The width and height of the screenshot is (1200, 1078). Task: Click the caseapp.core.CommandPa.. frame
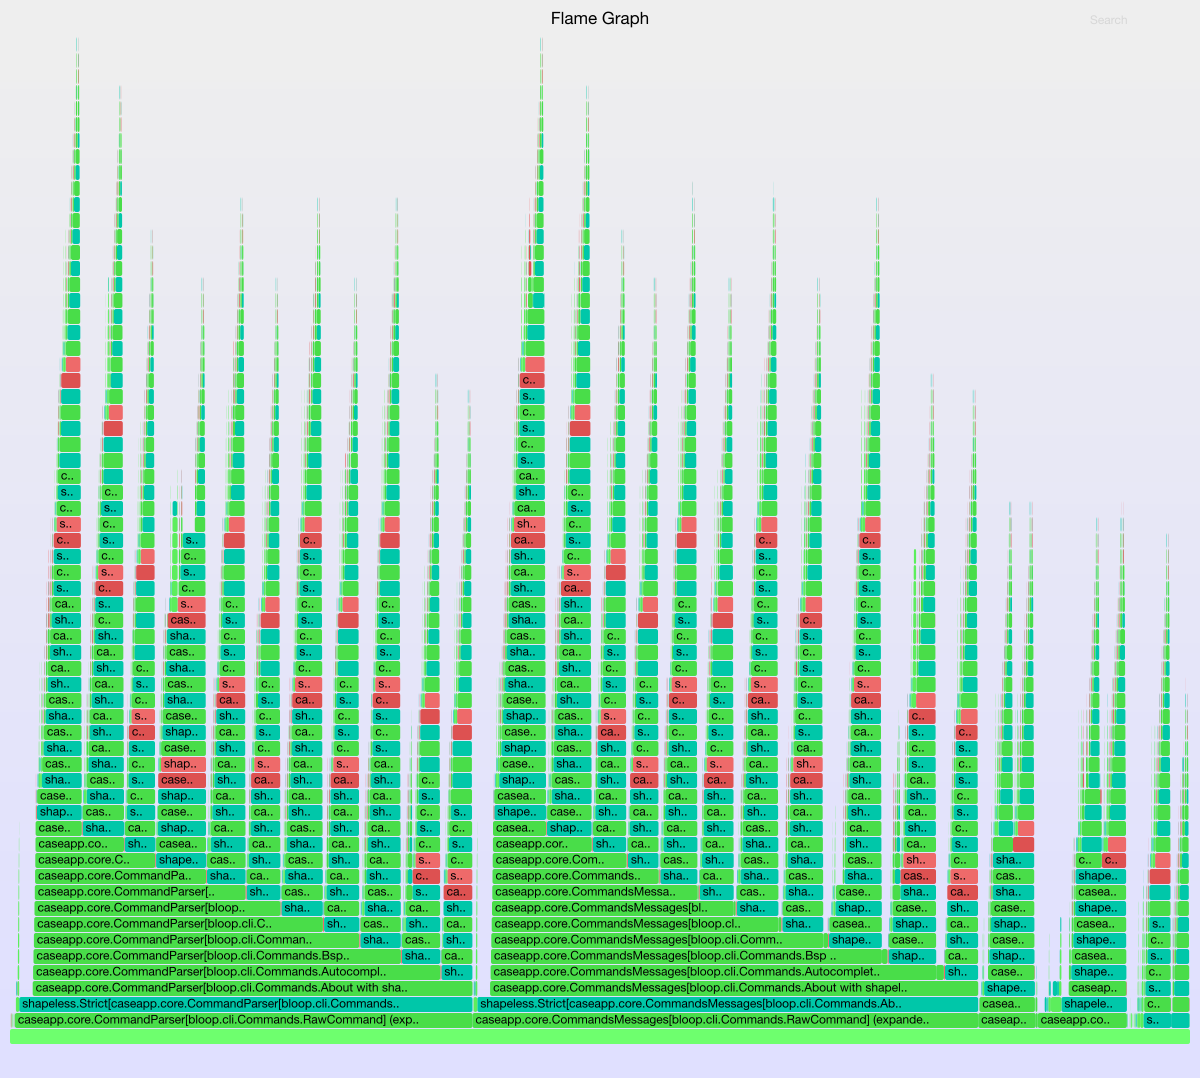tap(119, 876)
